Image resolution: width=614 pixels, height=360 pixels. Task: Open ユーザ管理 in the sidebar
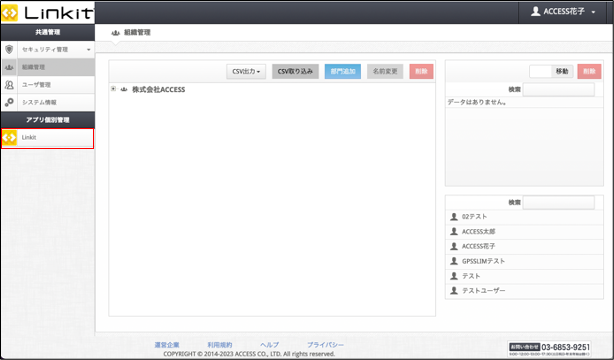click(x=48, y=85)
